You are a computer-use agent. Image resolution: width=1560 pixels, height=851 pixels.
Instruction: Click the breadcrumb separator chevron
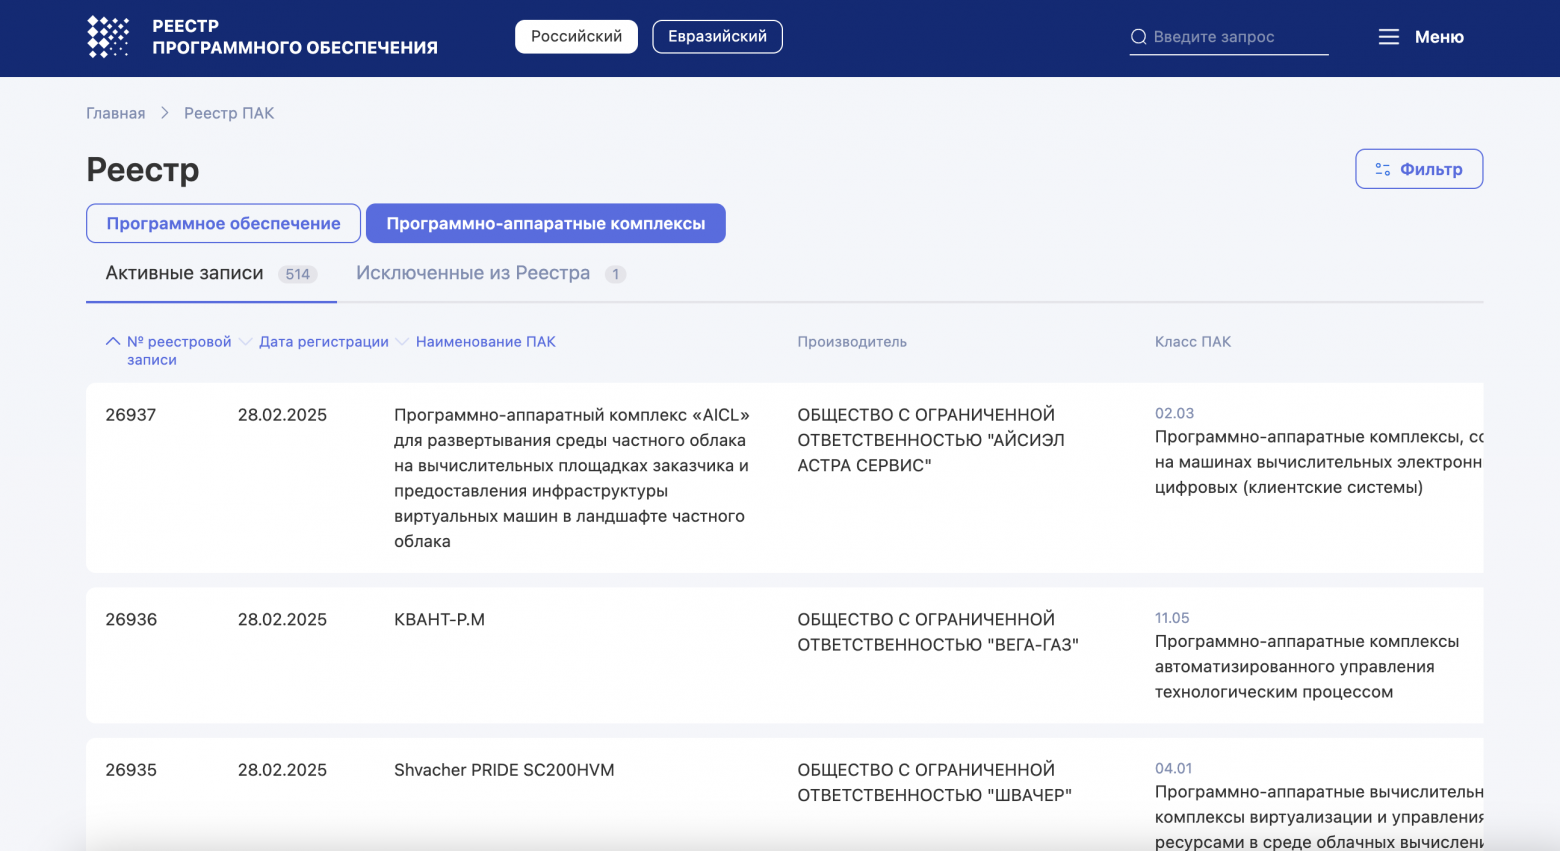pyautogui.click(x=165, y=113)
